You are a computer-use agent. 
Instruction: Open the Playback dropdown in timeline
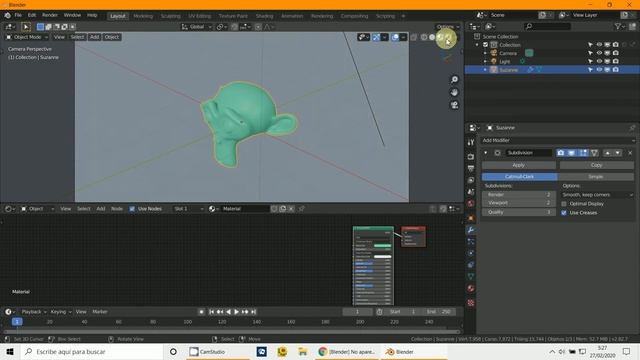(33, 312)
